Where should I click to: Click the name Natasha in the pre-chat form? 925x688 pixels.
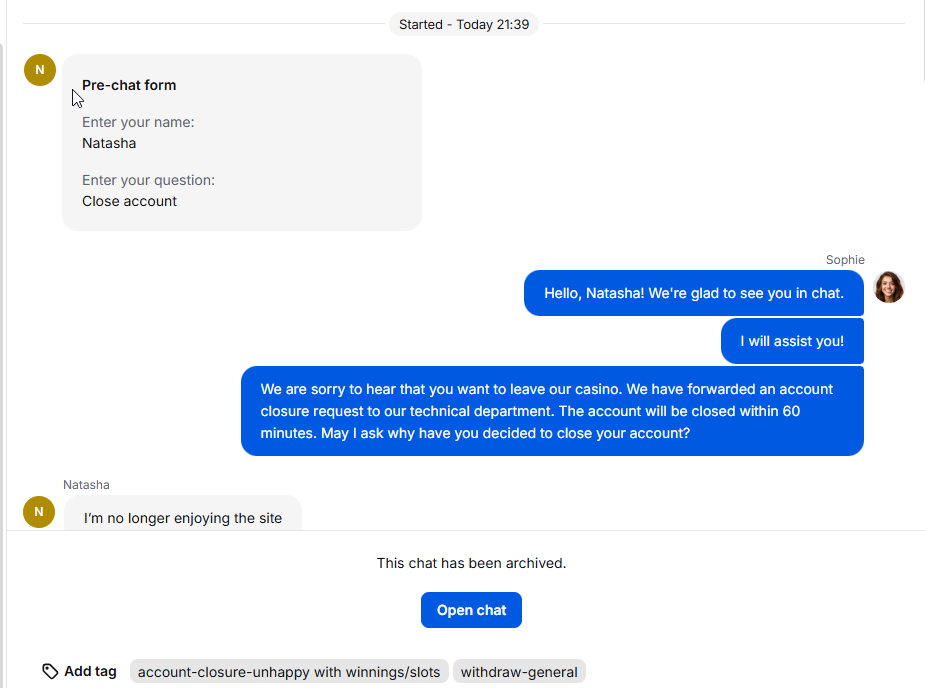tap(109, 143)
